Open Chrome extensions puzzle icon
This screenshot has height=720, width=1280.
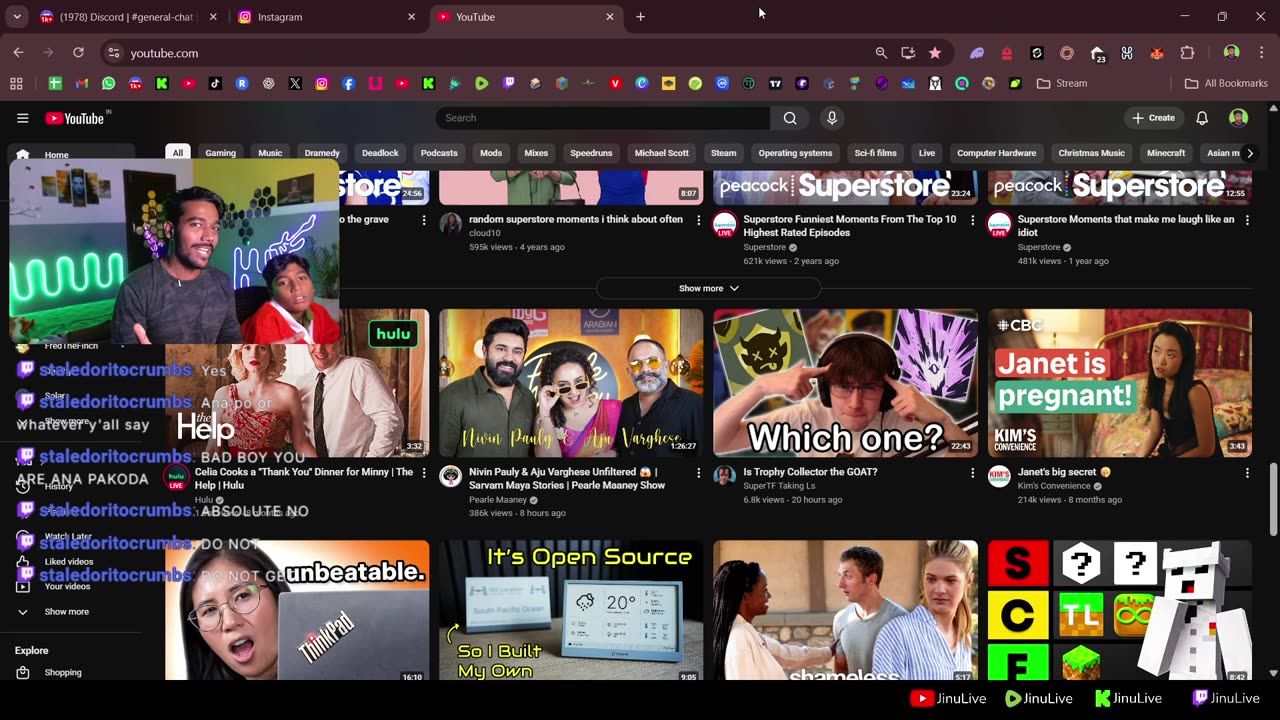click(x=1187, y=53)
